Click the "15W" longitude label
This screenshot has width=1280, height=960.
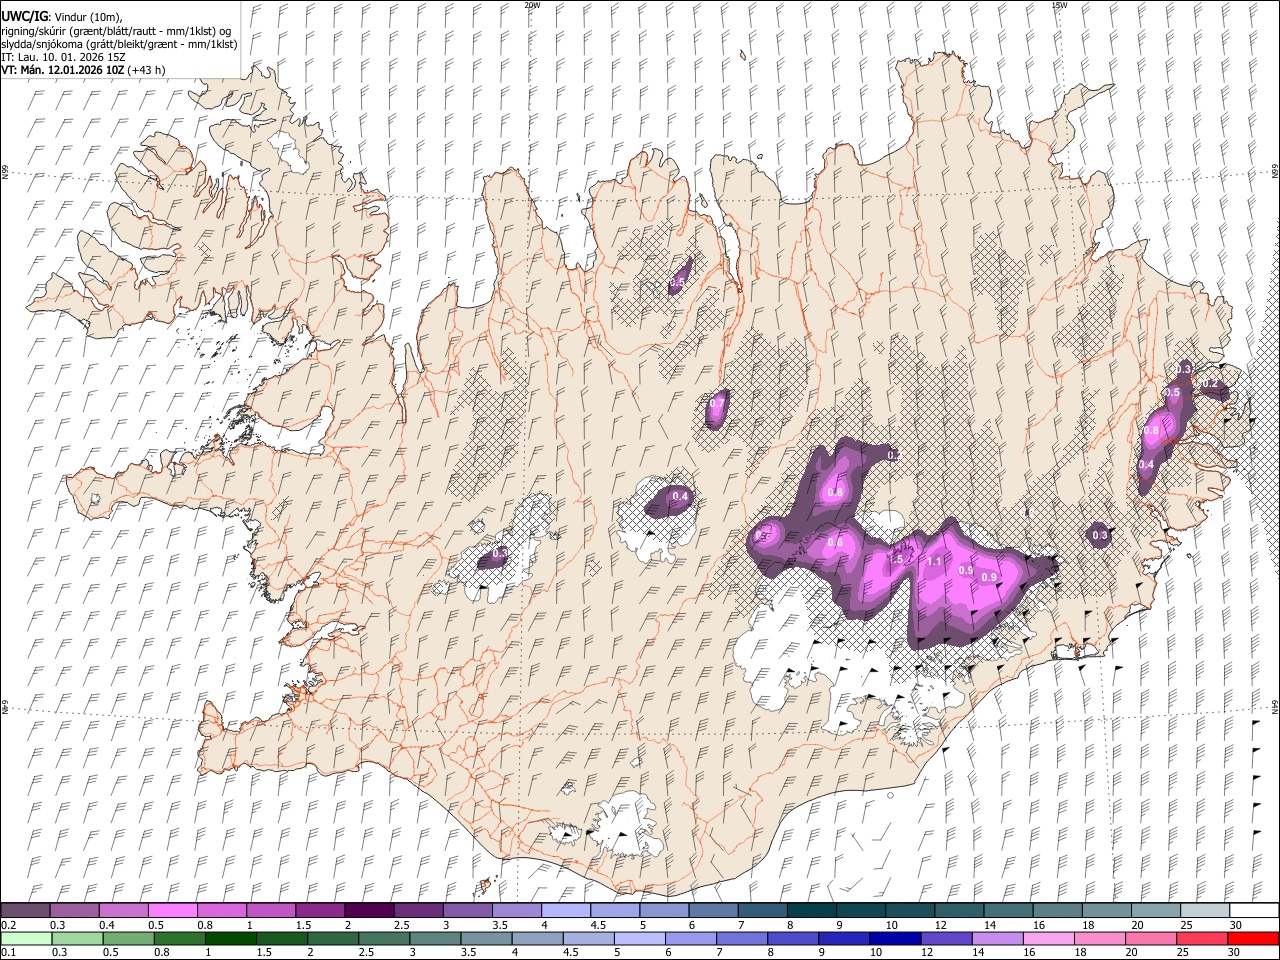coord(1059,5)
